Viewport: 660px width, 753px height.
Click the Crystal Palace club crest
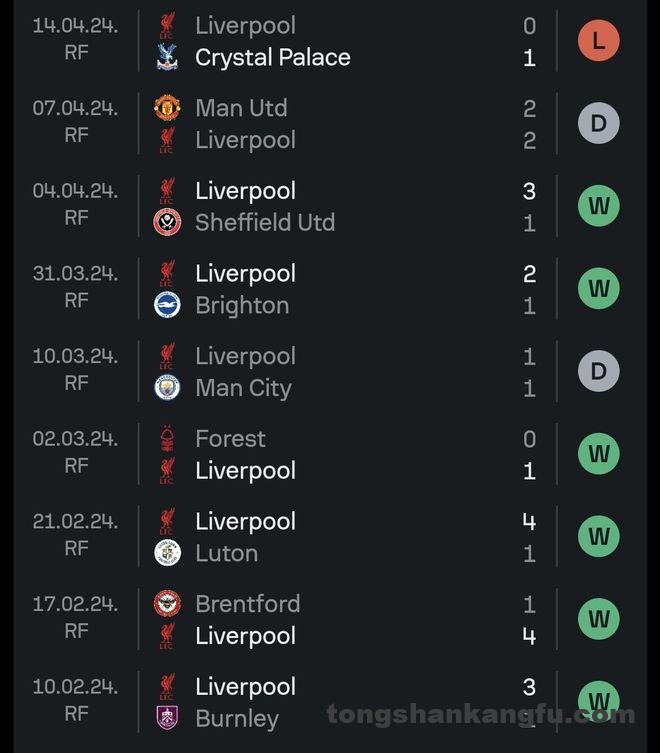[x=167, y=57]
